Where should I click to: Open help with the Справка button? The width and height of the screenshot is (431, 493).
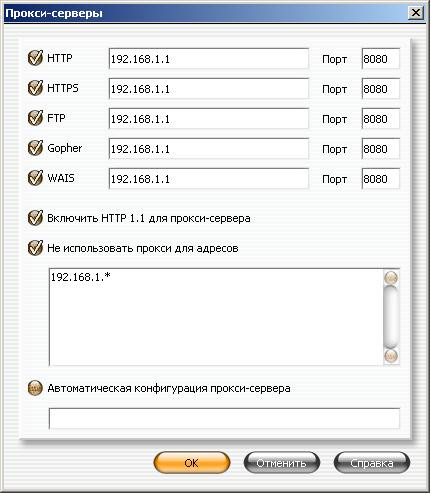pyautogui.click(x=372, y=463)
